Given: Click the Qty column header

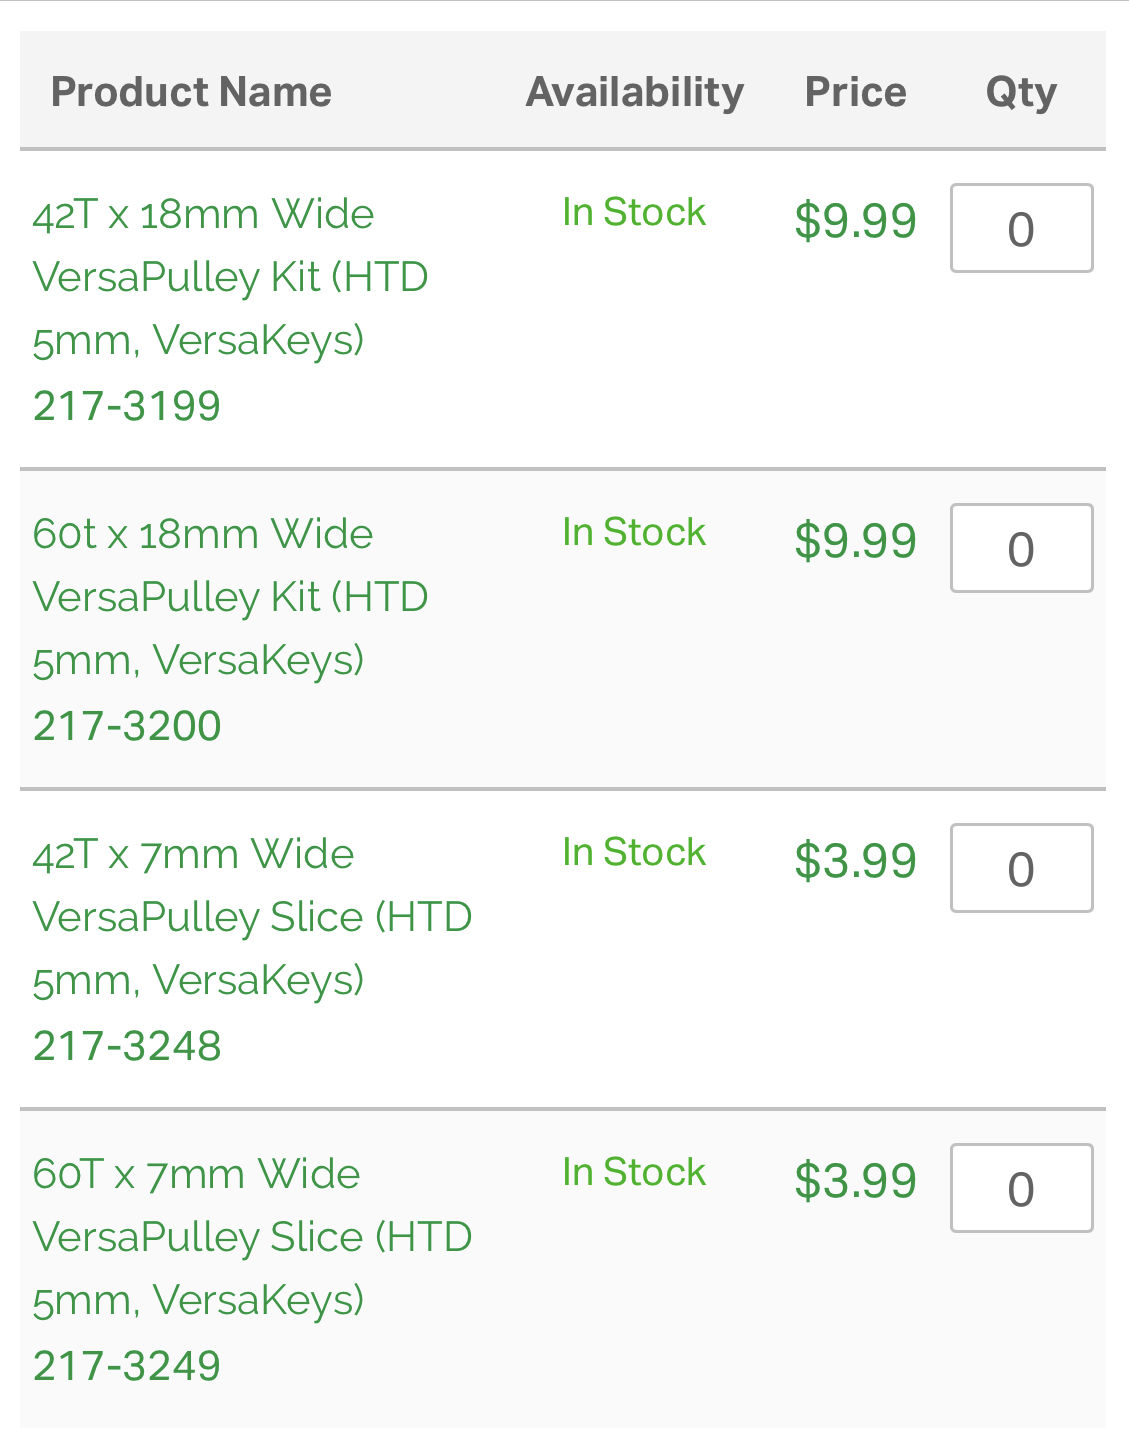Looking at the screenshot, I should point(1021,92).
